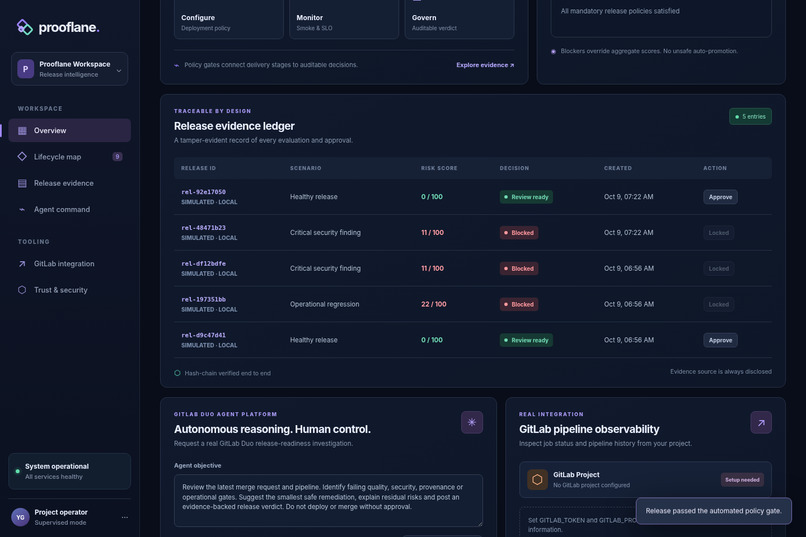Open Agent command page
The width and height of the screenshot is (806, 537).
(x=69, y=209)
